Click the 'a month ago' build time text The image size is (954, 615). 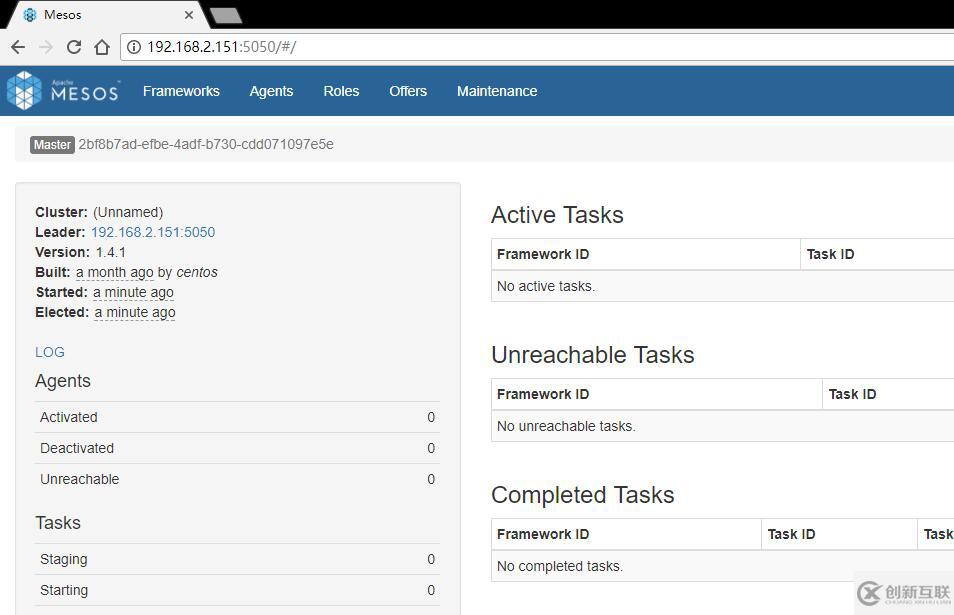[x=122, y=271]
